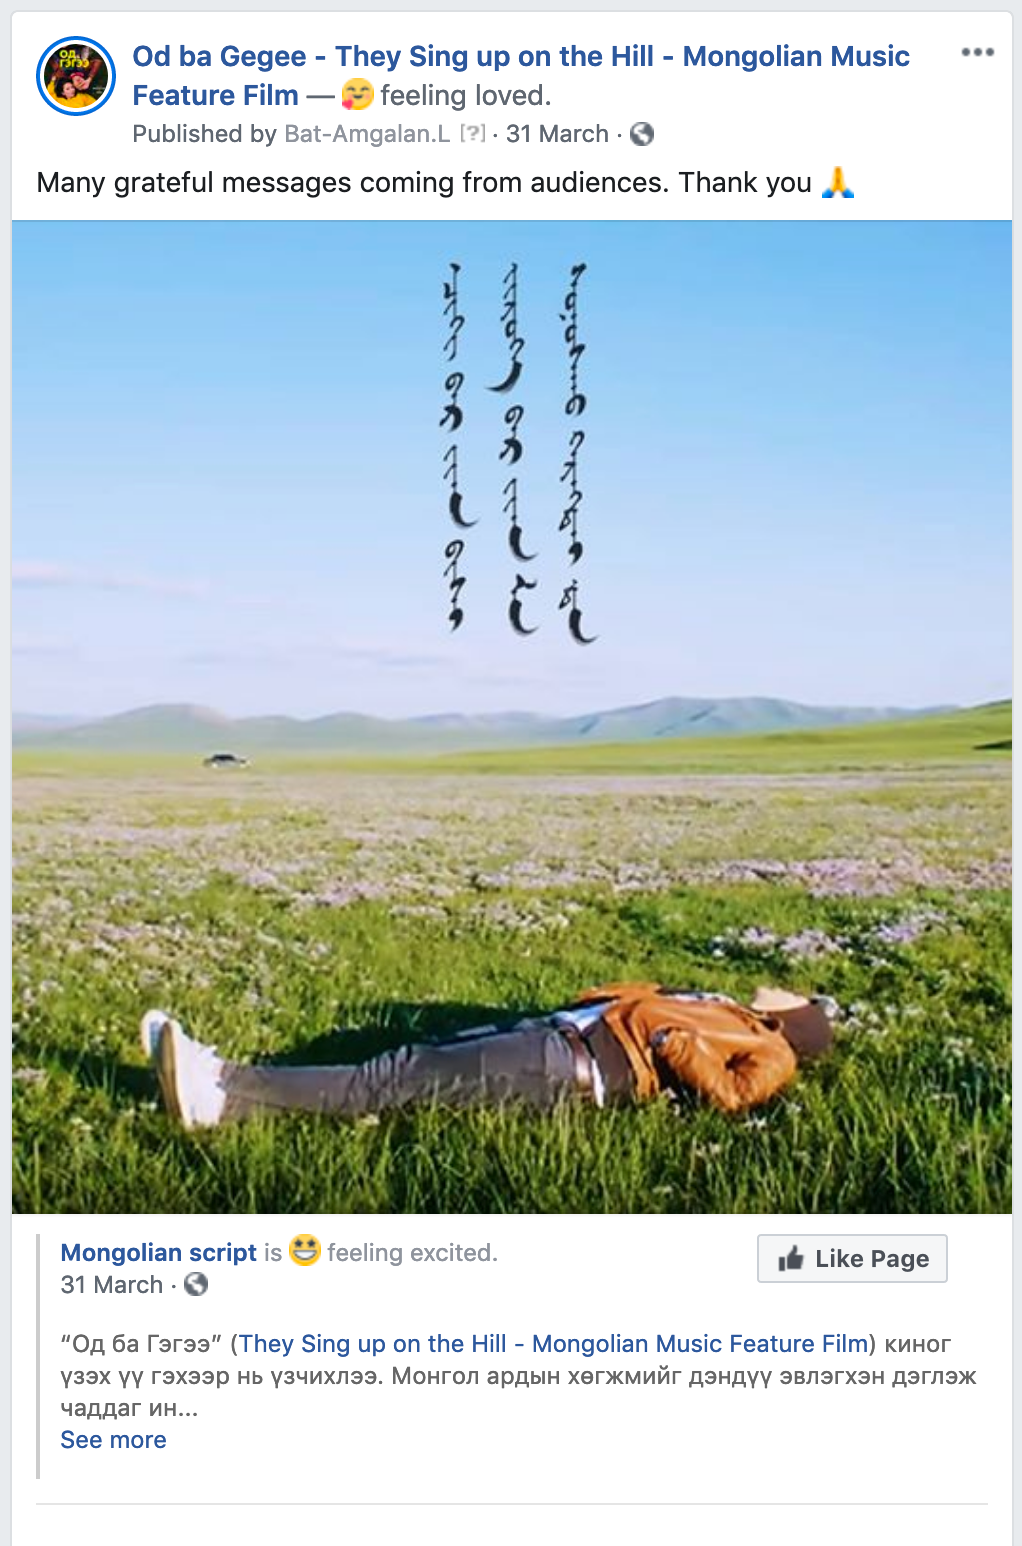1022x1546 pixels.
Task: Click the person lying in the grass
Action: (487, 1053)
